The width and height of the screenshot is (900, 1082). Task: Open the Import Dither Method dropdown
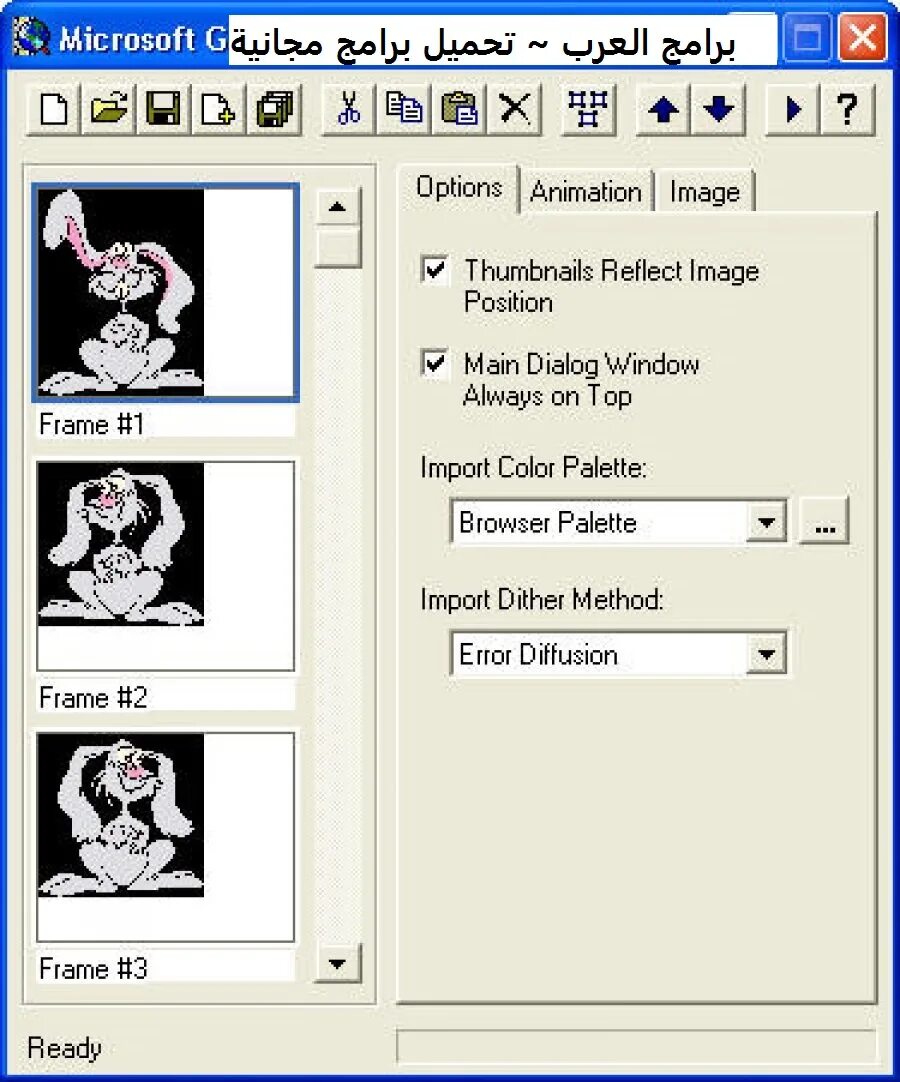coord(767,653)
